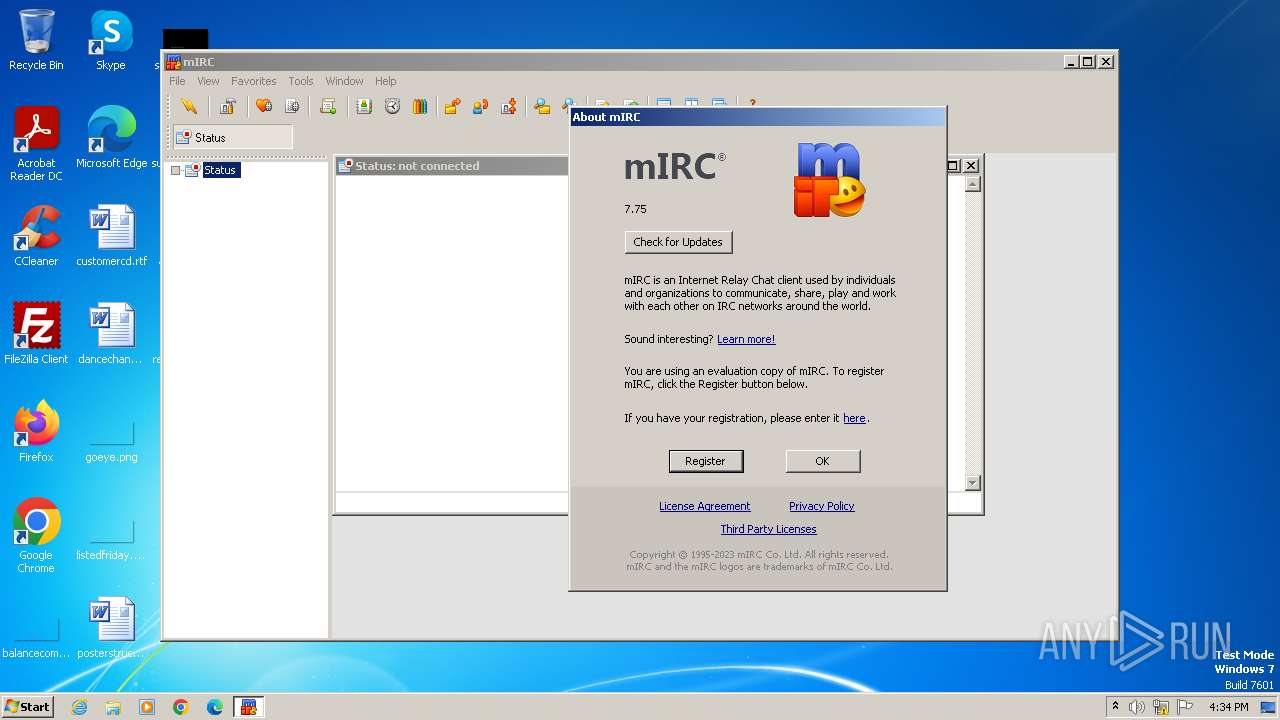Click the volume speaker tray icon

point(1137,707)
